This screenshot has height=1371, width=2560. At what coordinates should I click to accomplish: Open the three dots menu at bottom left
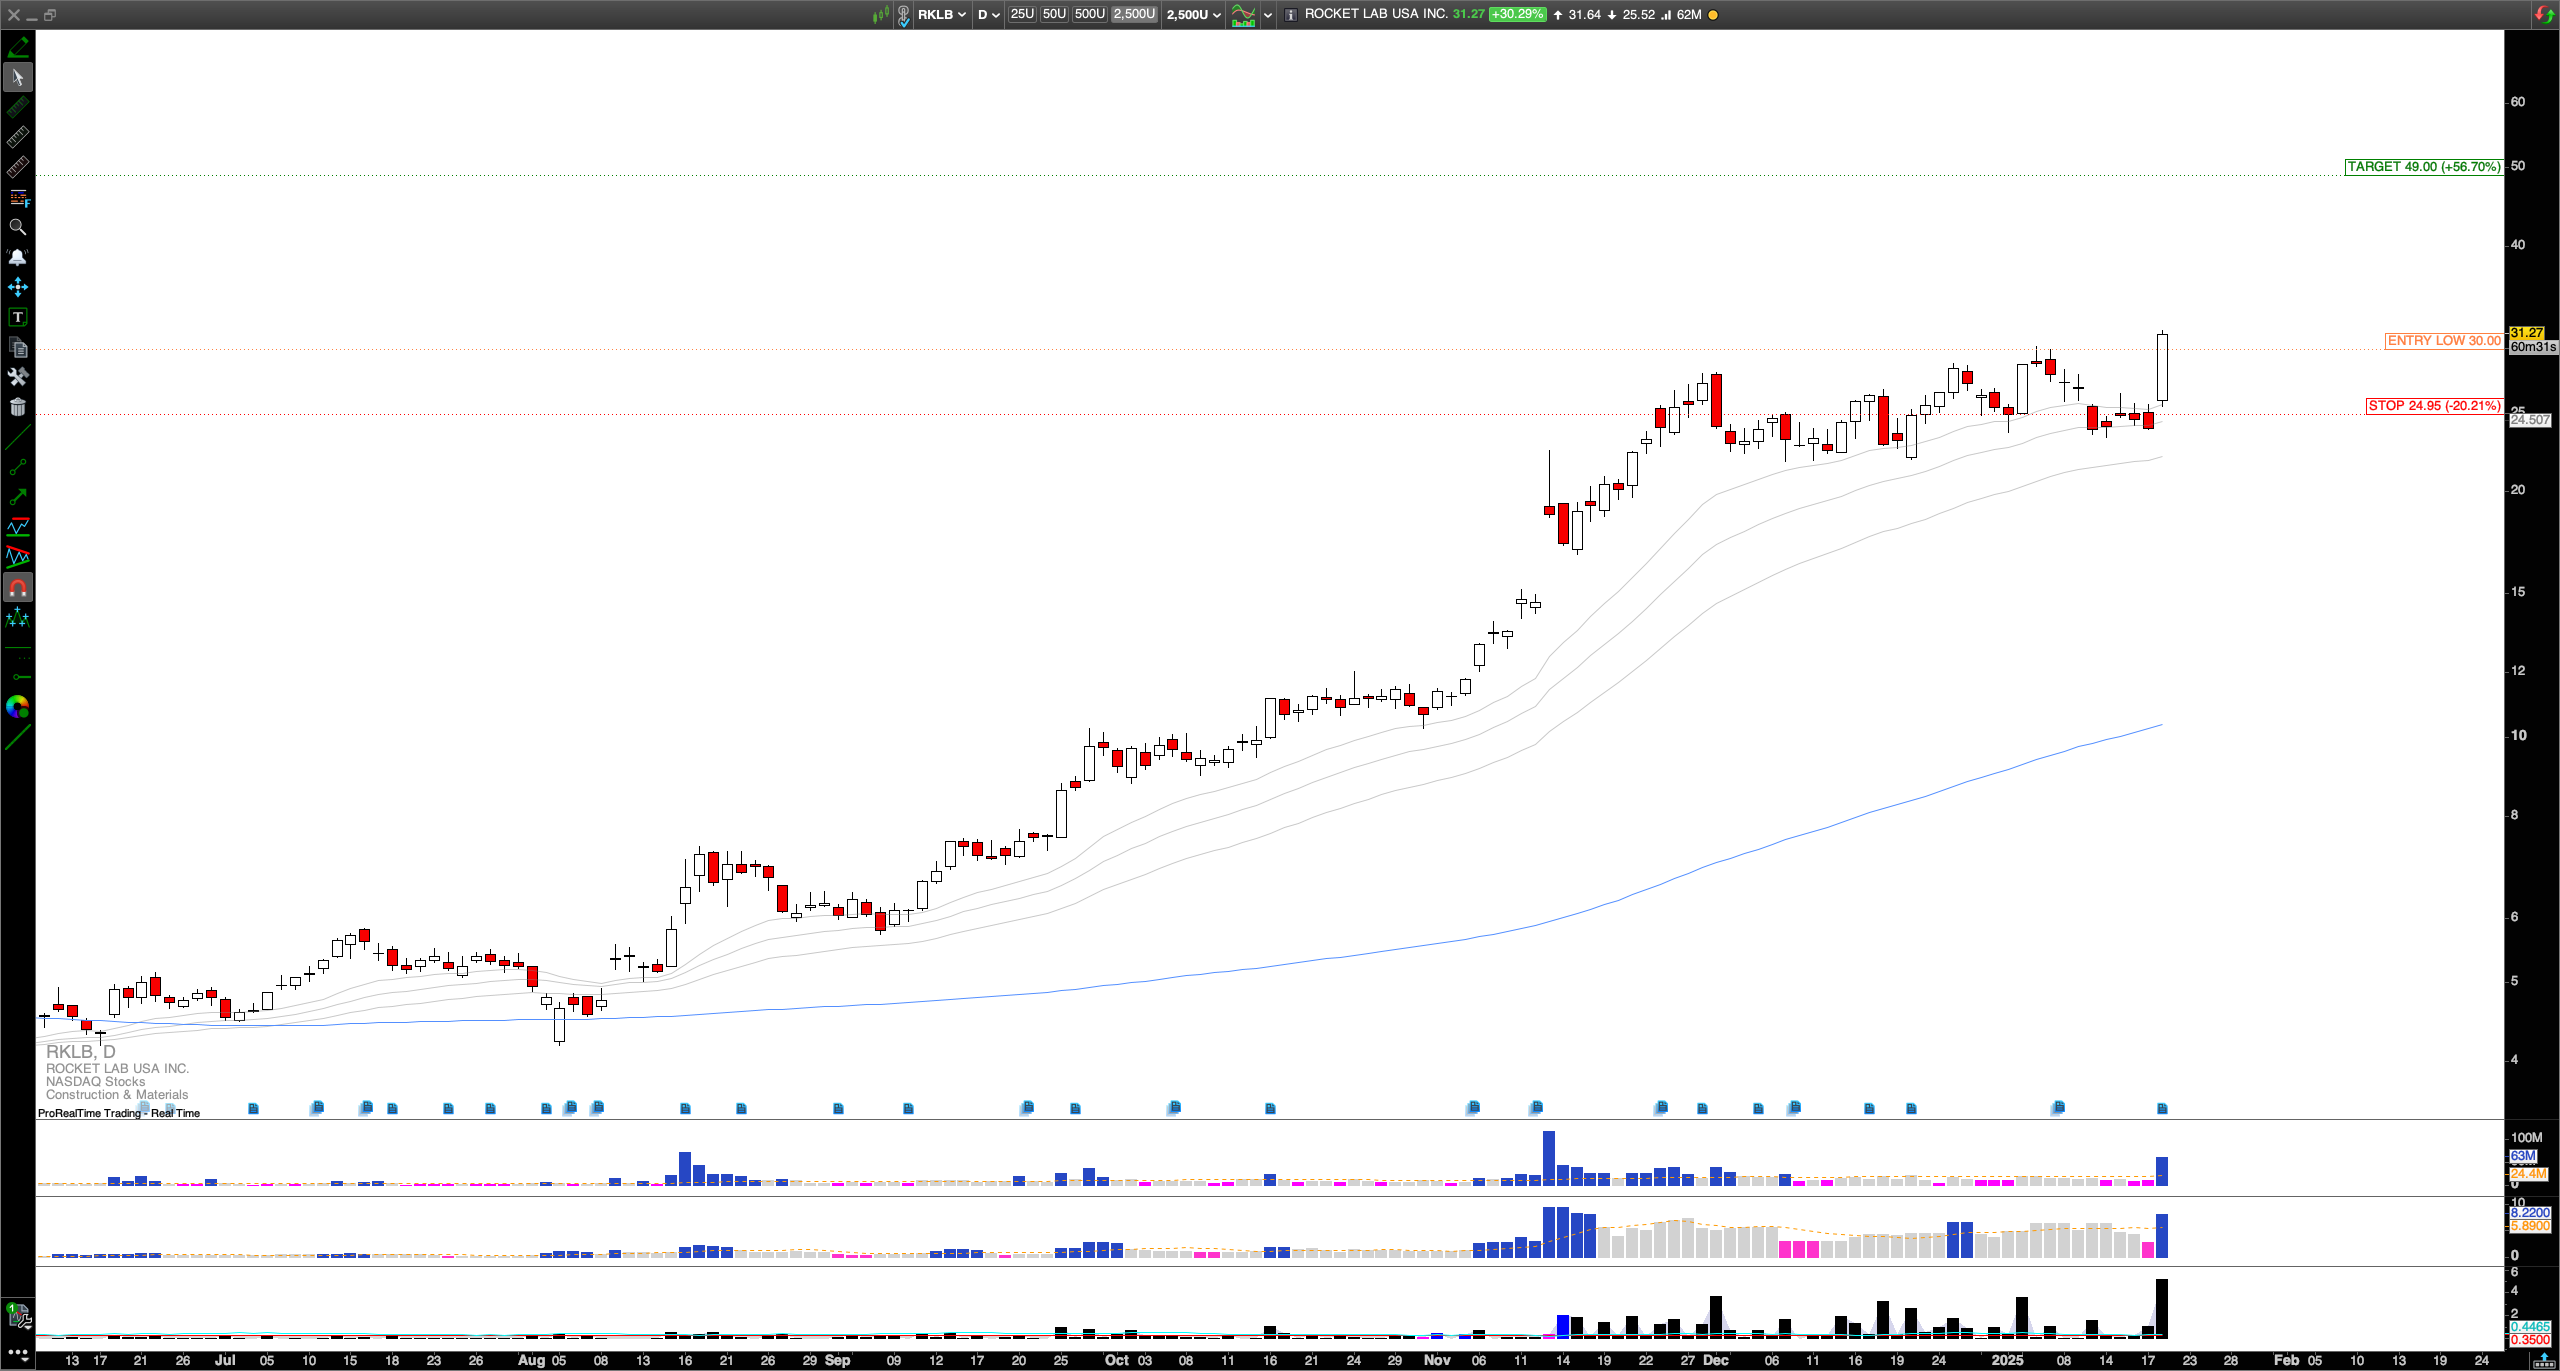pos(18,1353)
